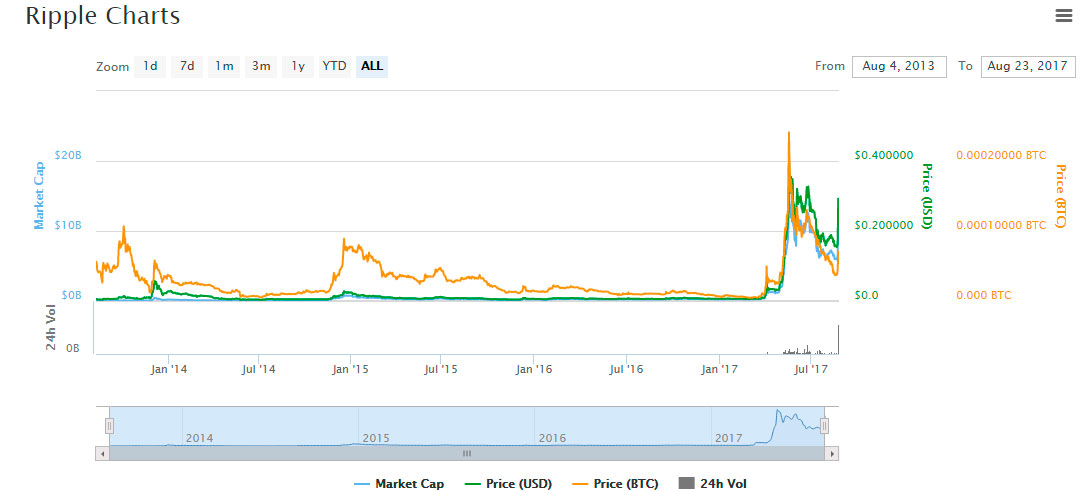Set zoom to 3m
This screenshot has height=491, width=1082.
coord(261,66)
